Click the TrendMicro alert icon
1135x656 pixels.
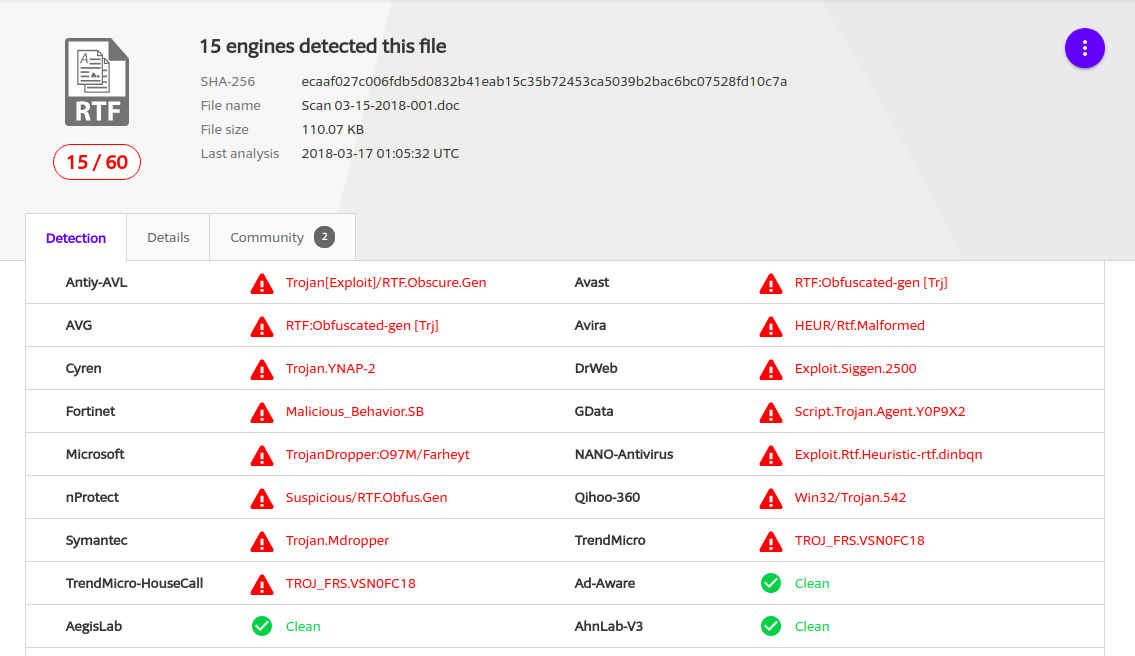[x=771, y=542]
